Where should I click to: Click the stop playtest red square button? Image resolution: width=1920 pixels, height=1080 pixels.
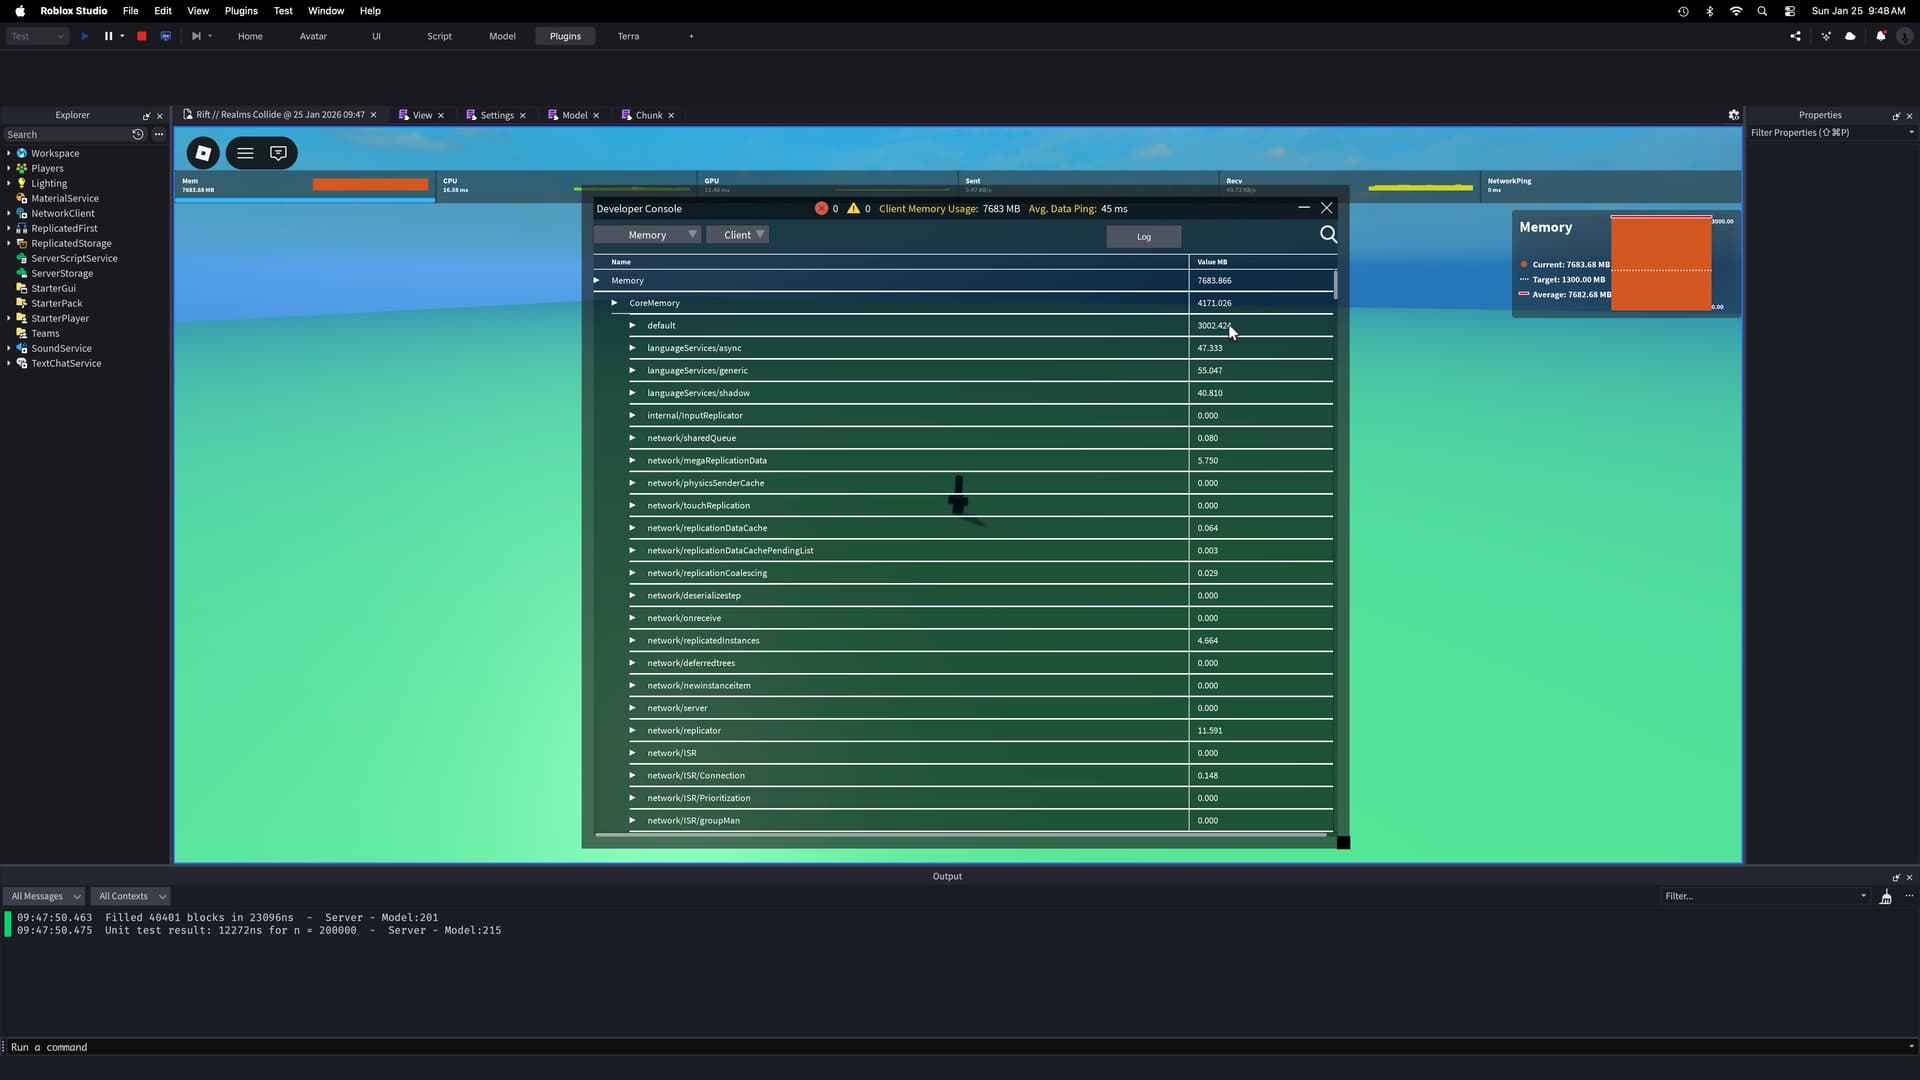[x=142, y=36]
